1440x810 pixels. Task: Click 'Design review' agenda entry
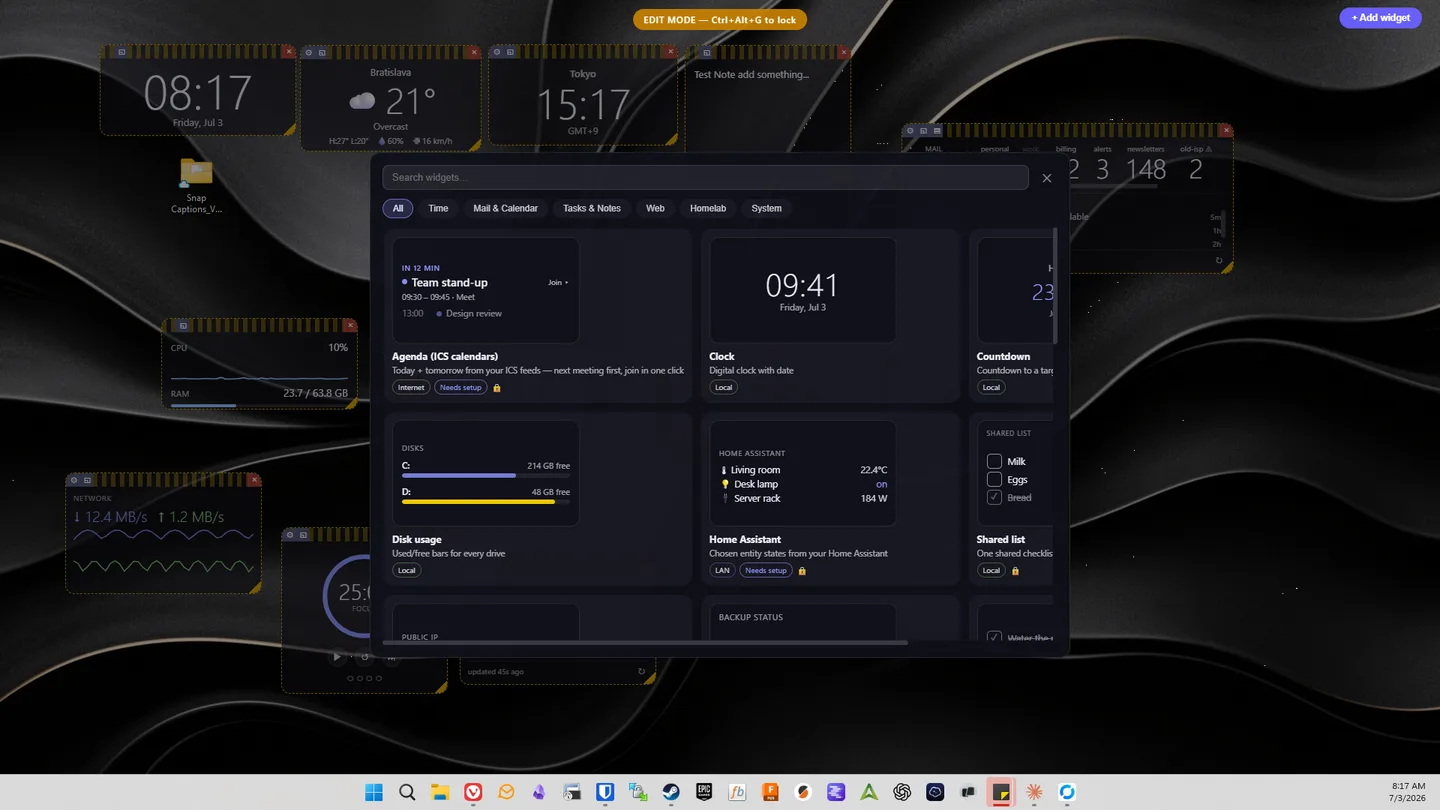(474, 314)
